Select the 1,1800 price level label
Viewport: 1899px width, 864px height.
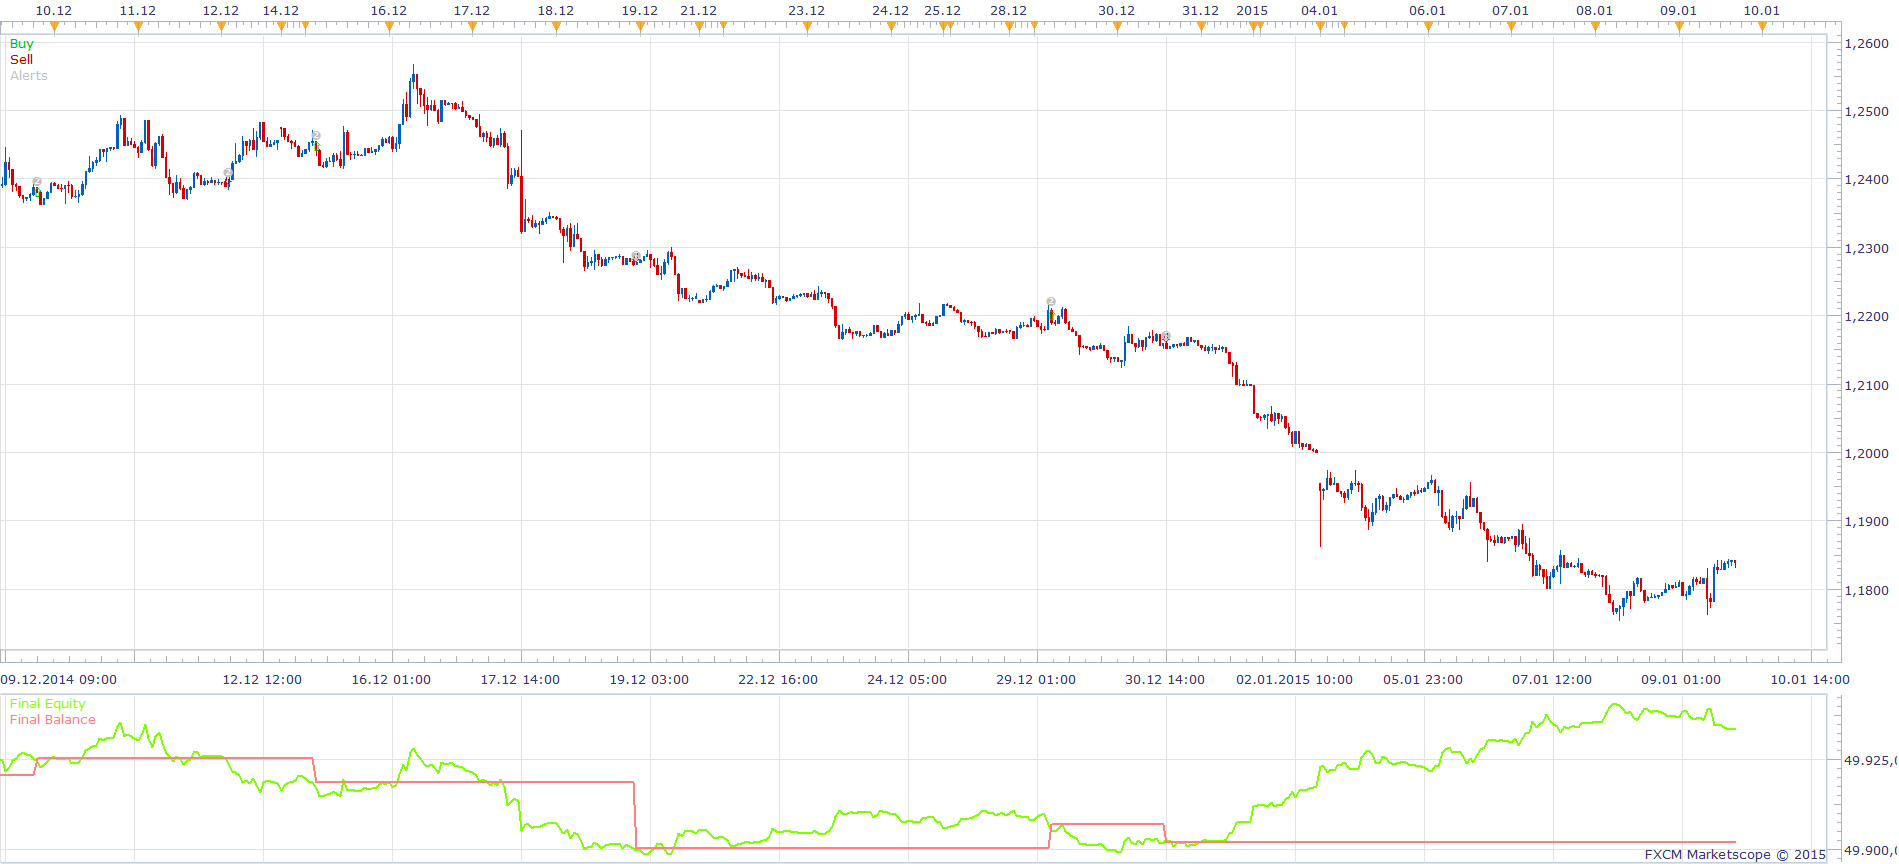1867,591
